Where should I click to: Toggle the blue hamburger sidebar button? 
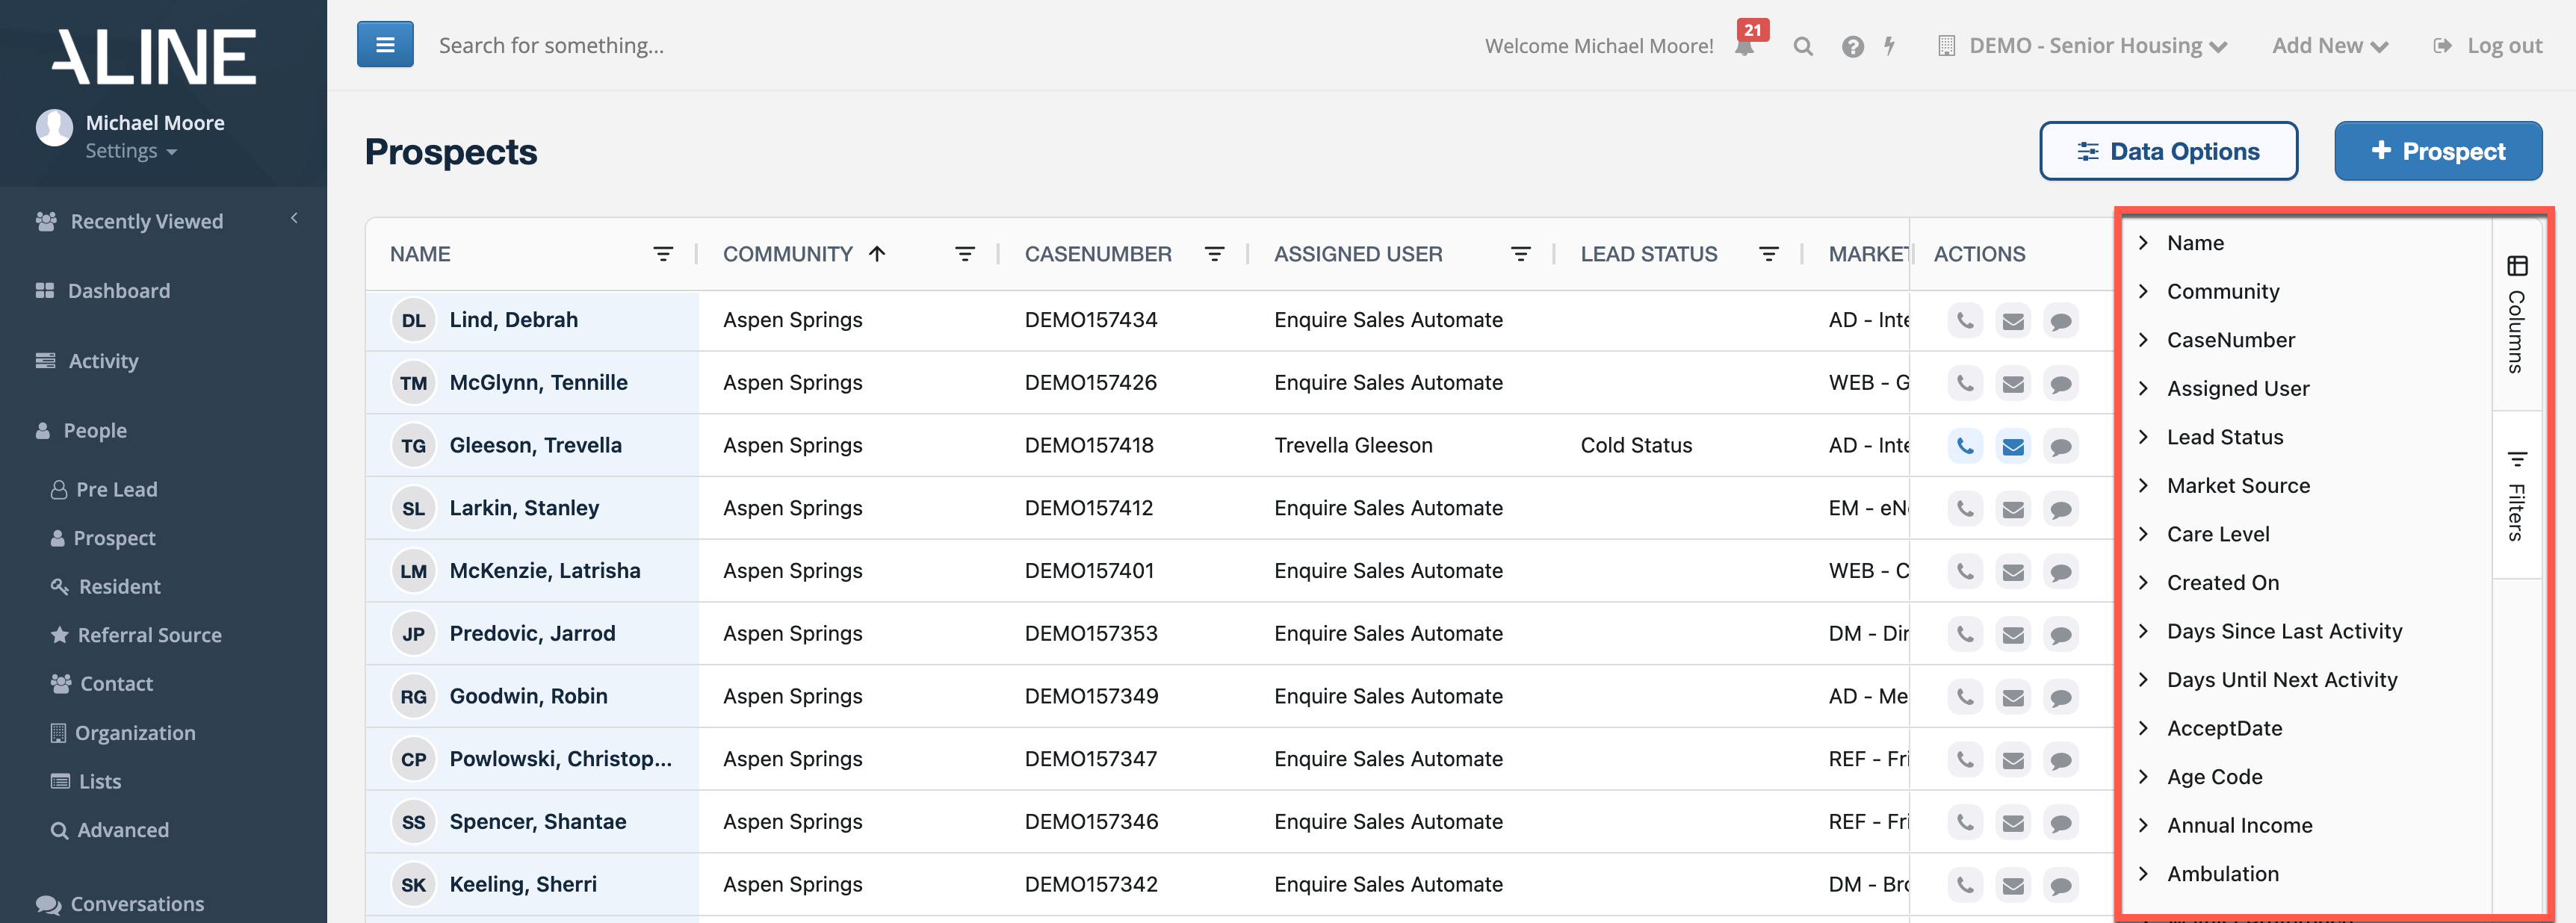(385, 45)
